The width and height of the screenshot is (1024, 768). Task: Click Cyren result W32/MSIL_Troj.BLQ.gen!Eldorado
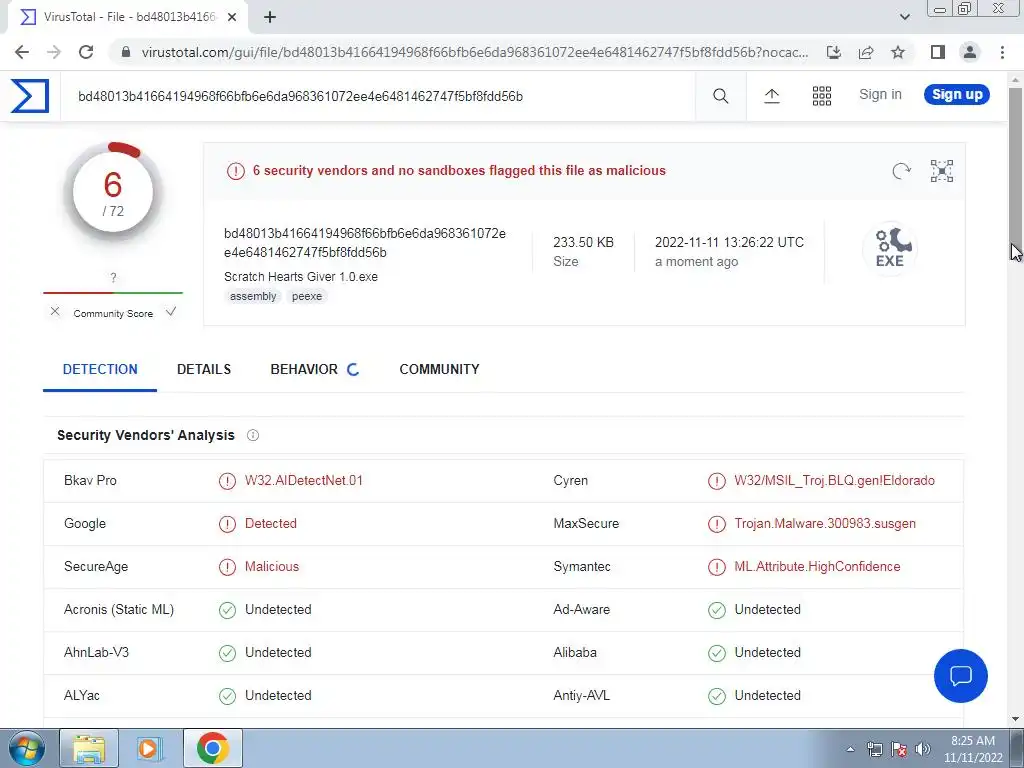[834, 481]
